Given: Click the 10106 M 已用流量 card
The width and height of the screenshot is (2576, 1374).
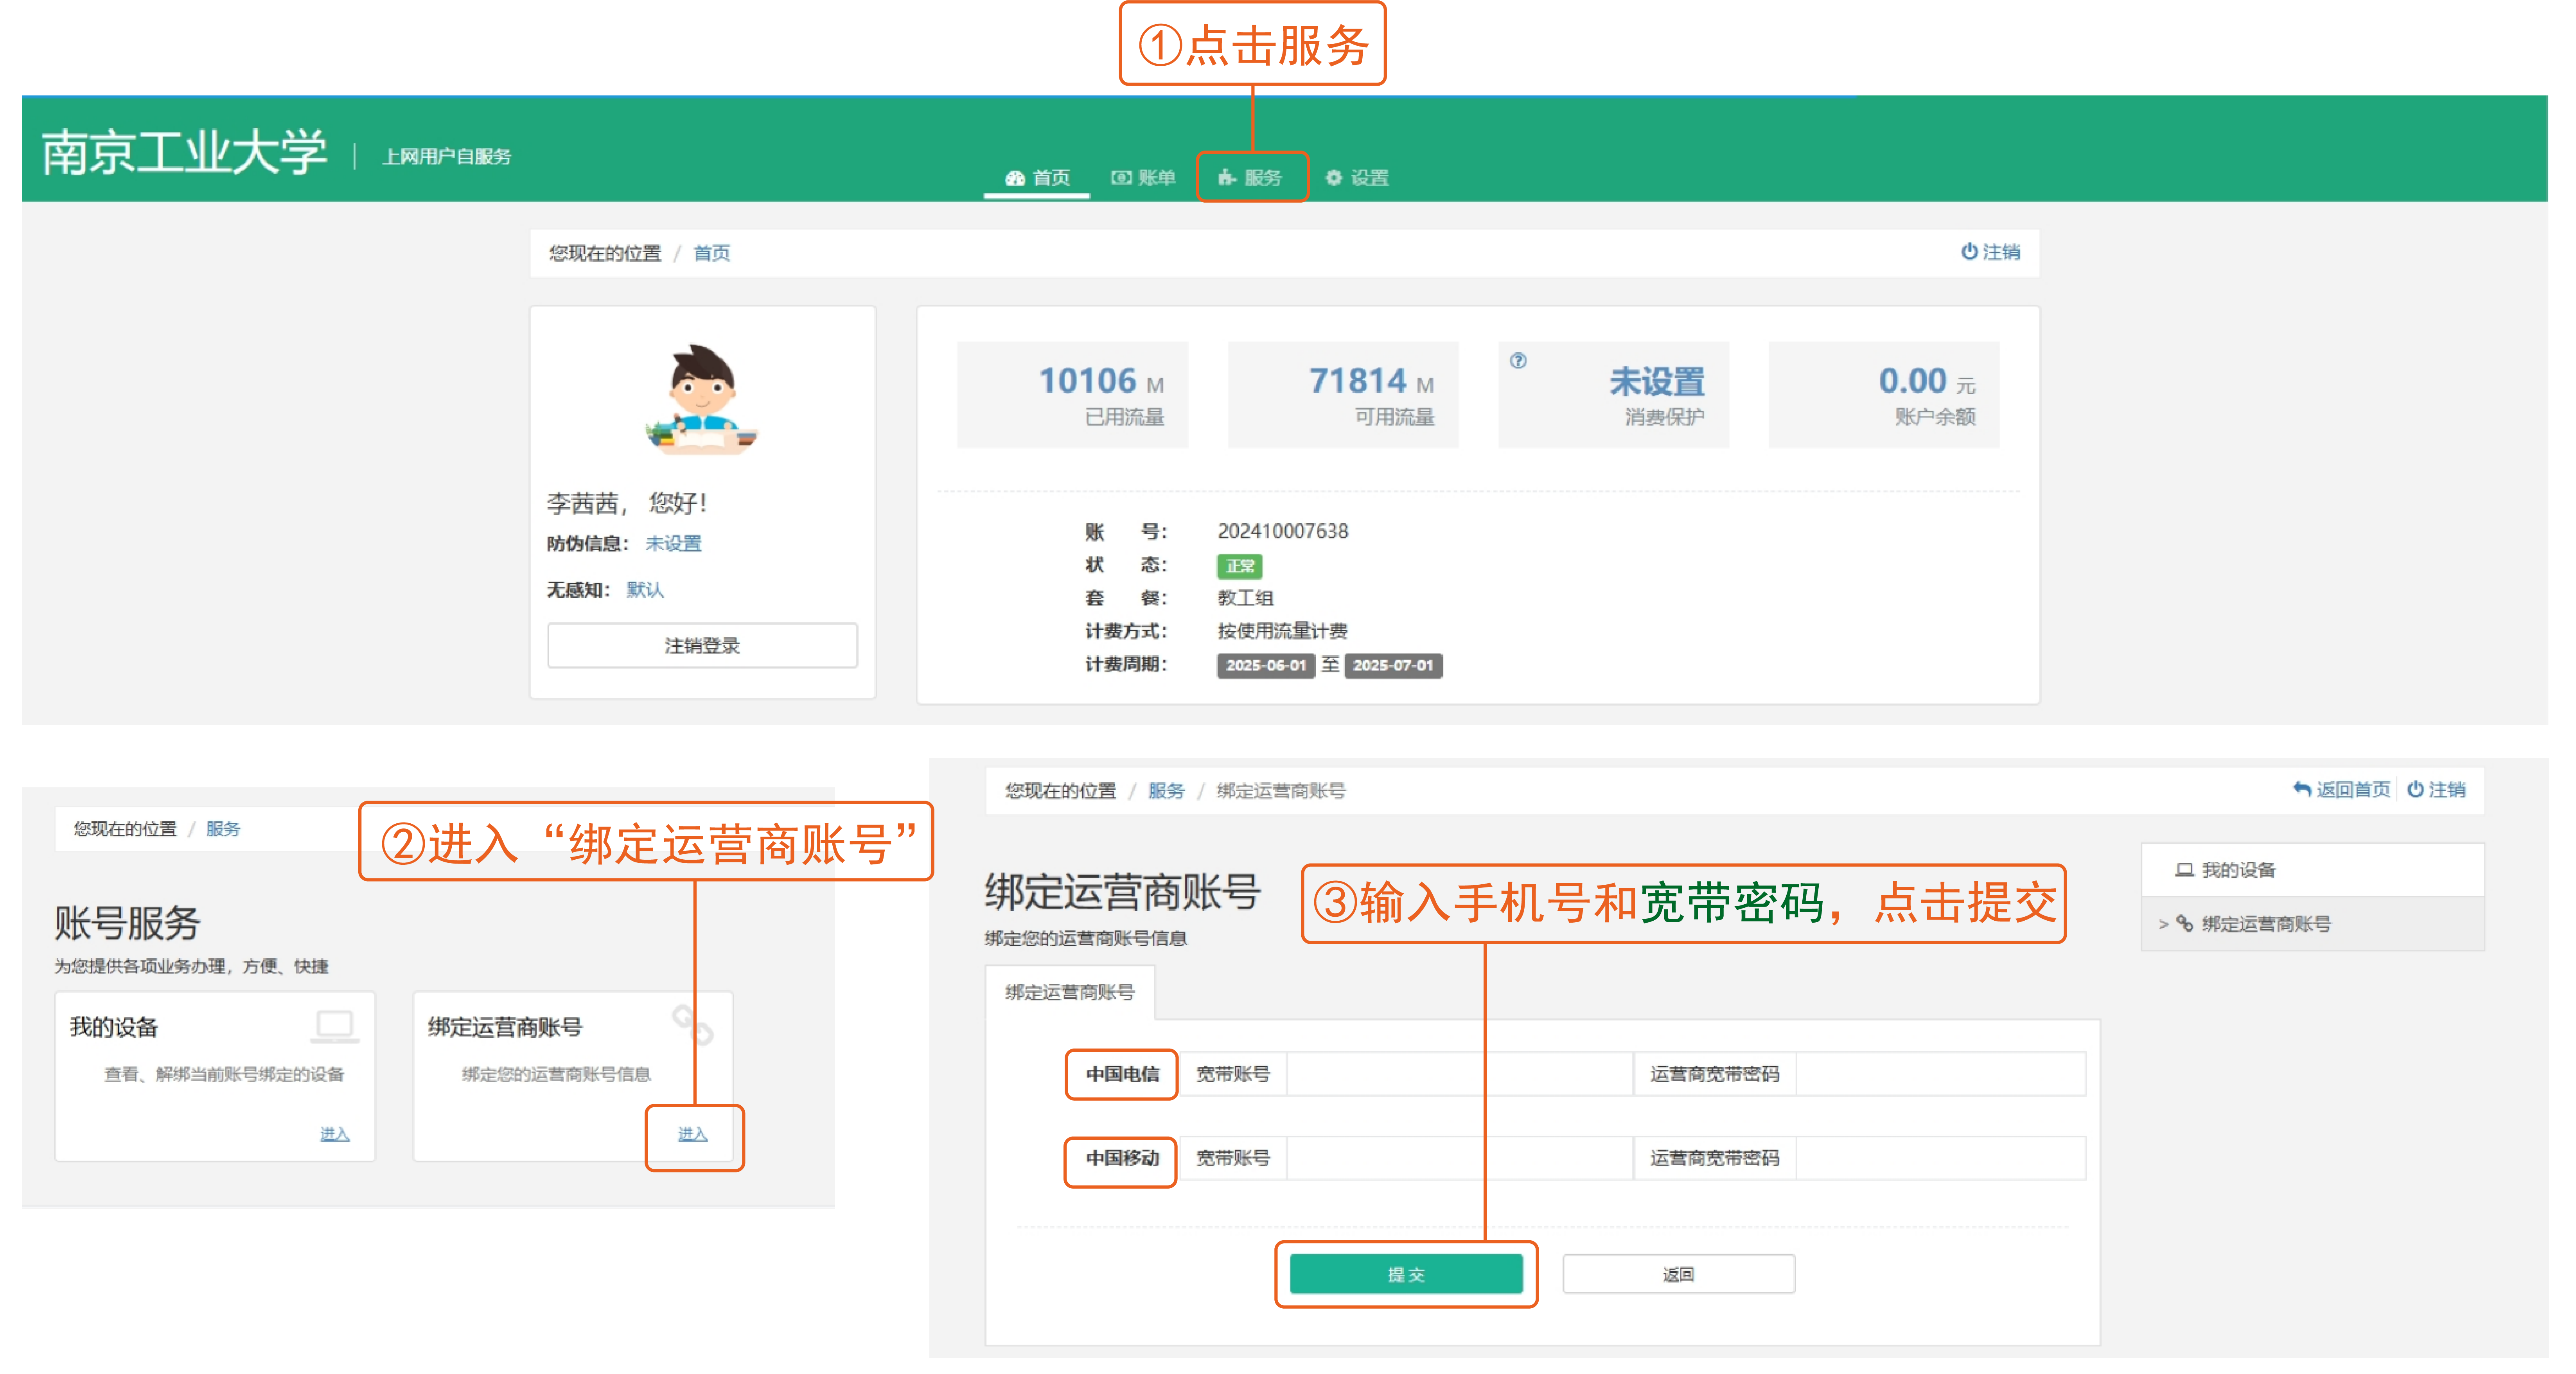Looking at the screenshot, I should (x=1072, y=395).
